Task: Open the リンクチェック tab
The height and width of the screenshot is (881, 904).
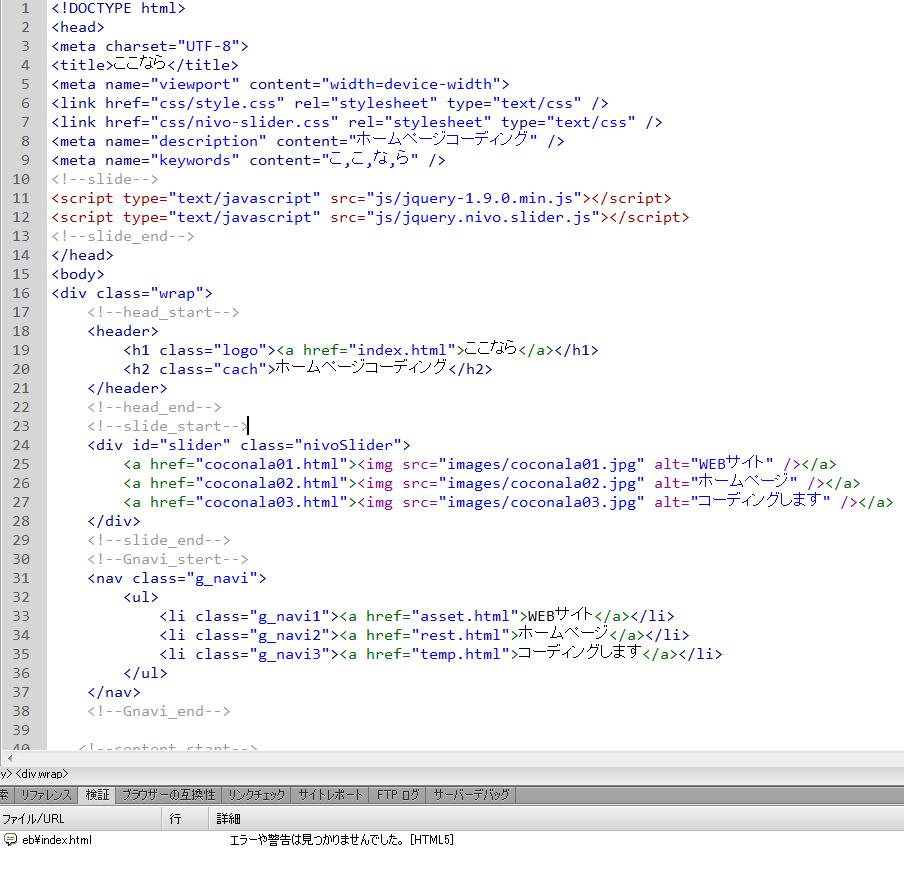Action: (256, 795)
